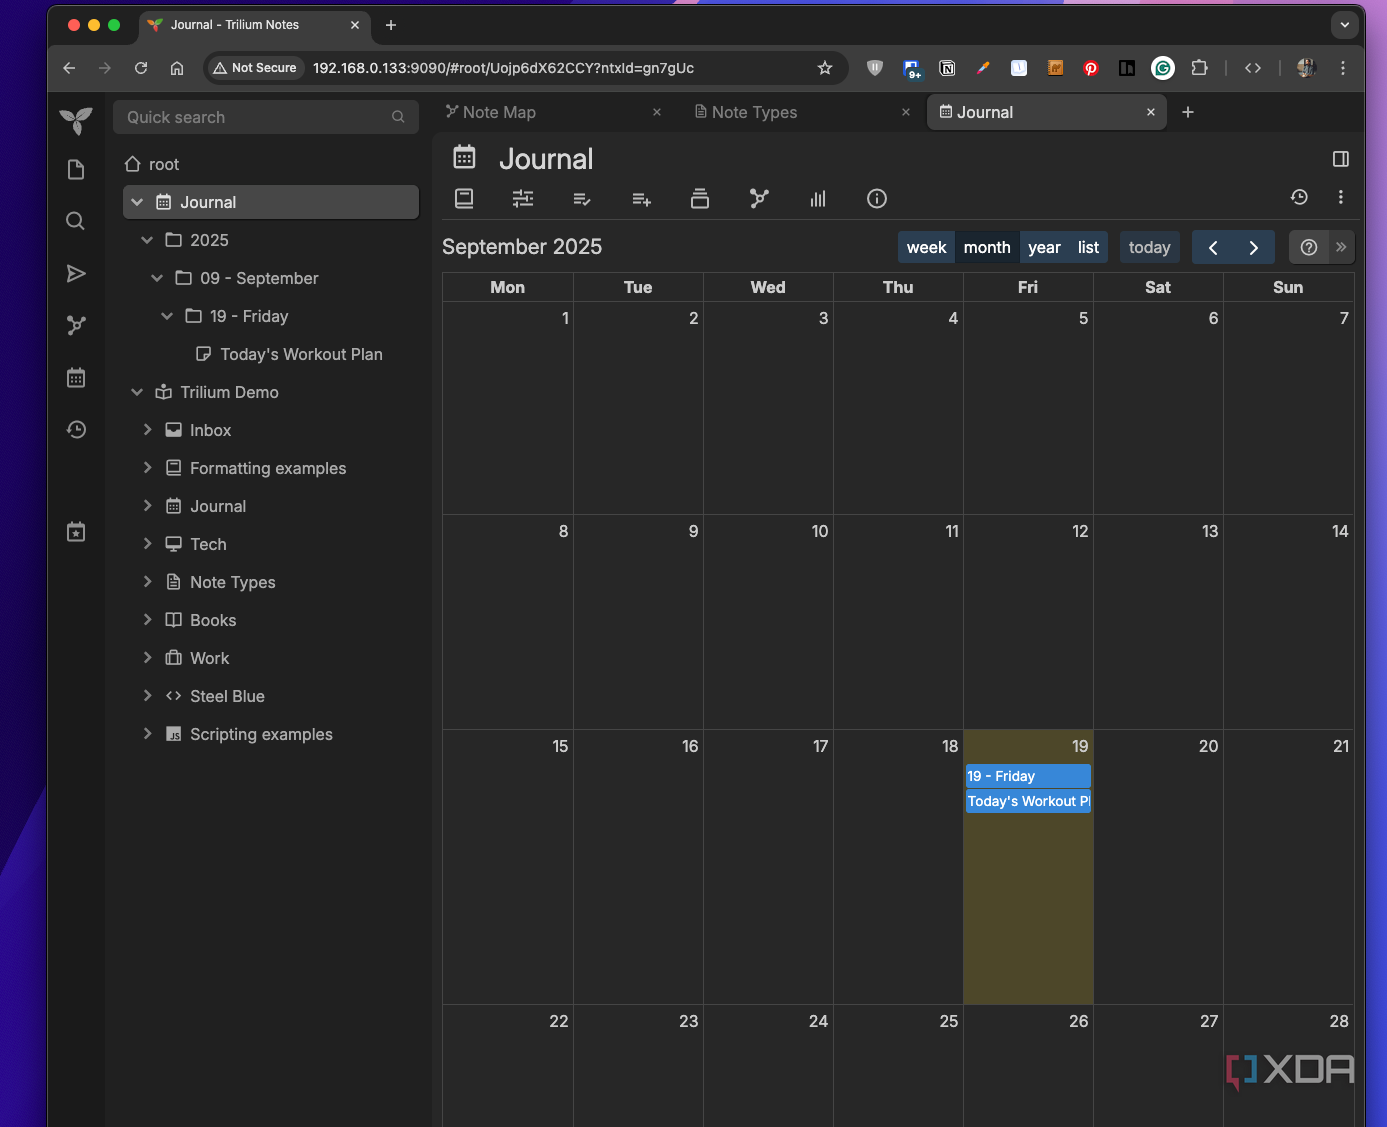Click into the Quick search field
The image size is (1387, 1127).
click(x=266, y=117)
